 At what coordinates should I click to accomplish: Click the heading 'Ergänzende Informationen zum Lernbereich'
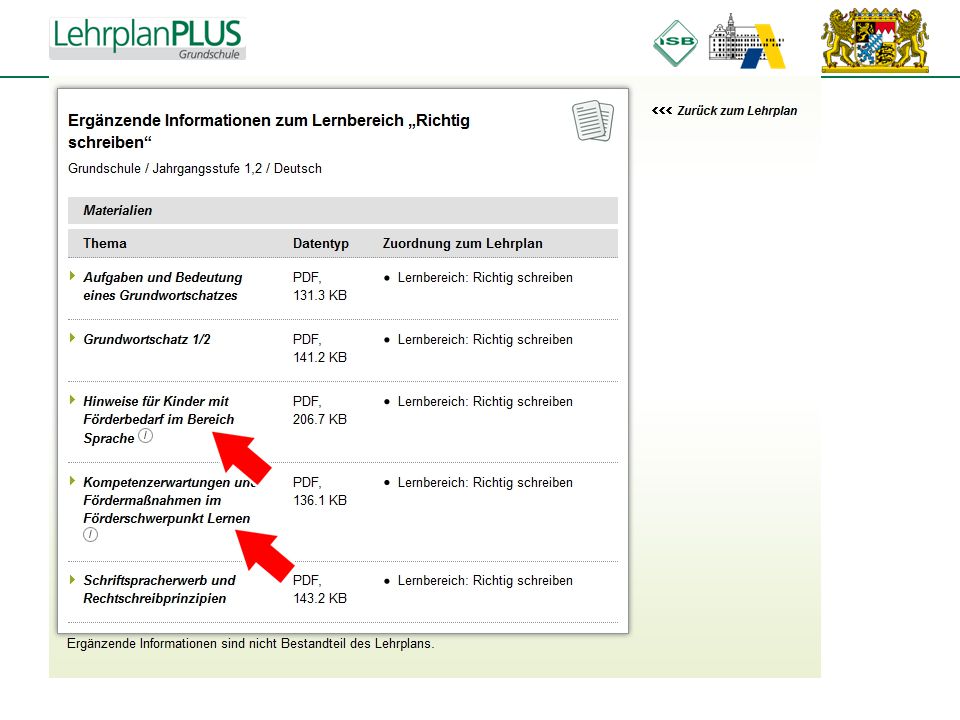pos(269,131)
